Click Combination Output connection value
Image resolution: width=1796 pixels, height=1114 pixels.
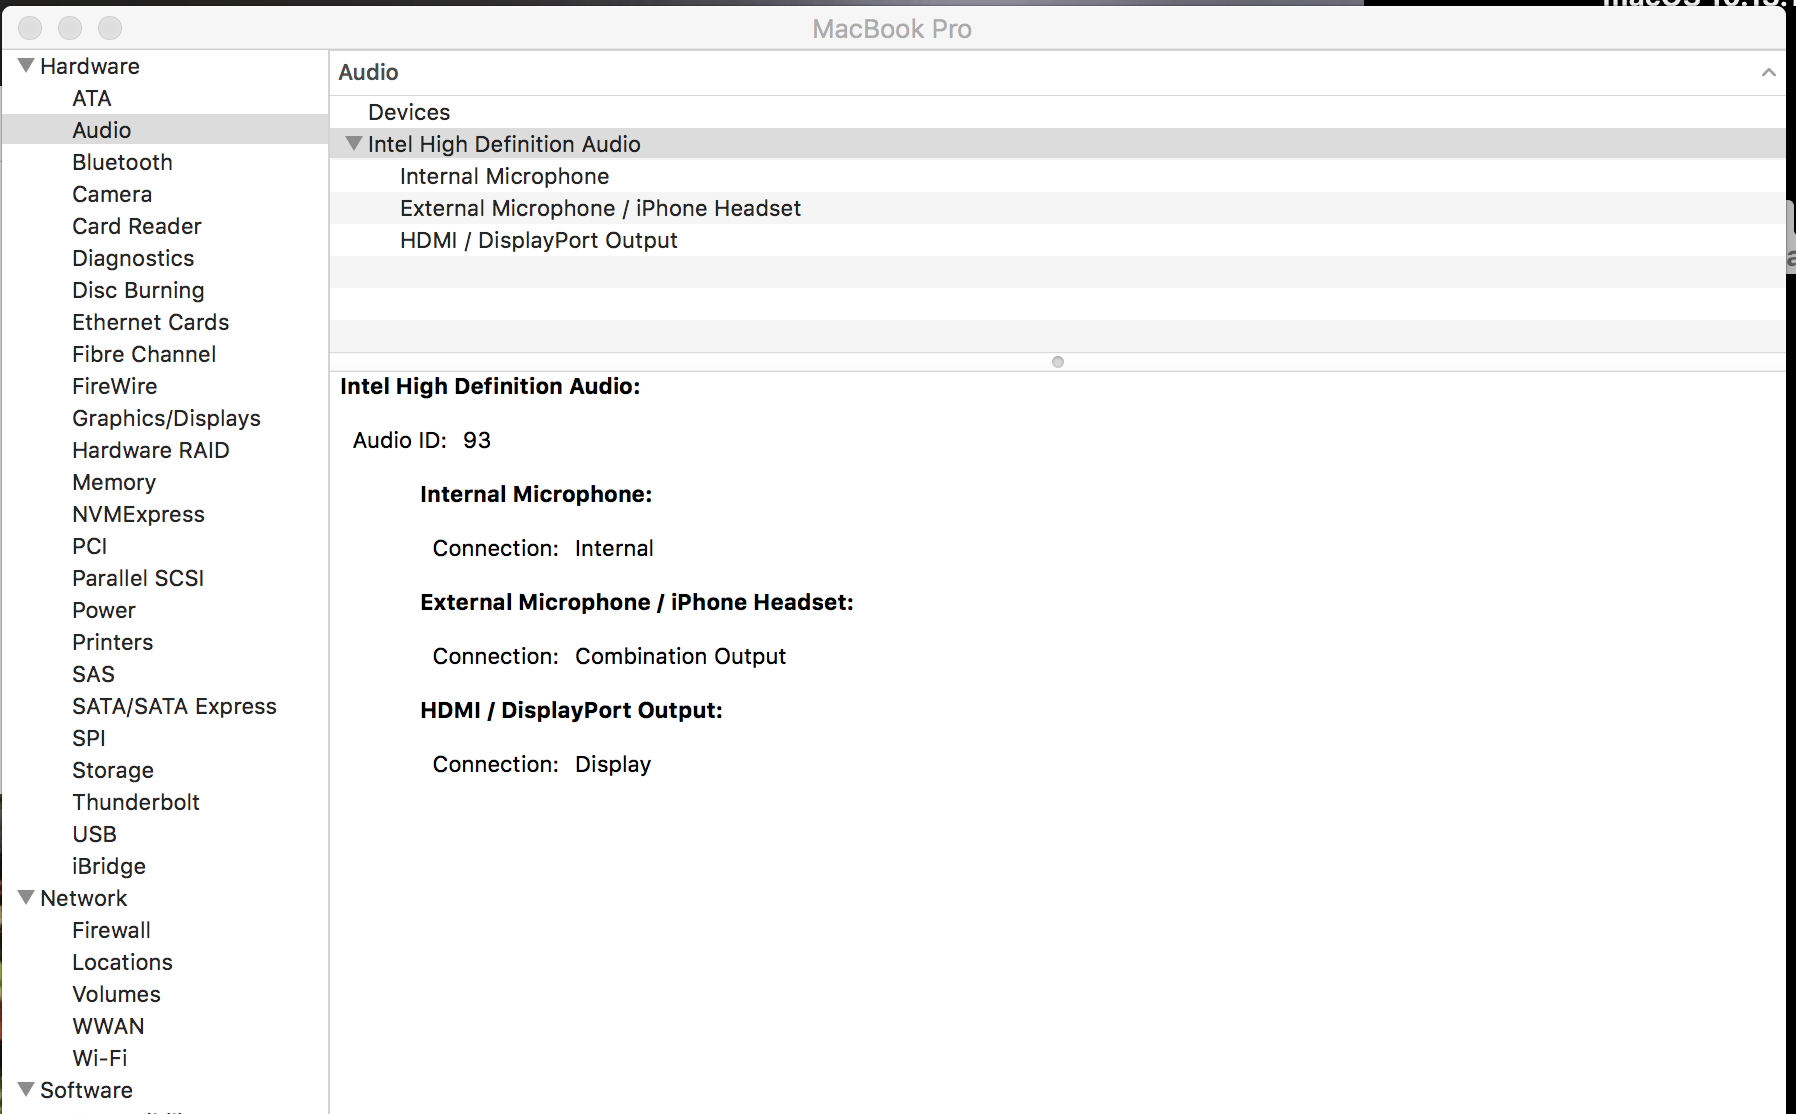(680, 656)
